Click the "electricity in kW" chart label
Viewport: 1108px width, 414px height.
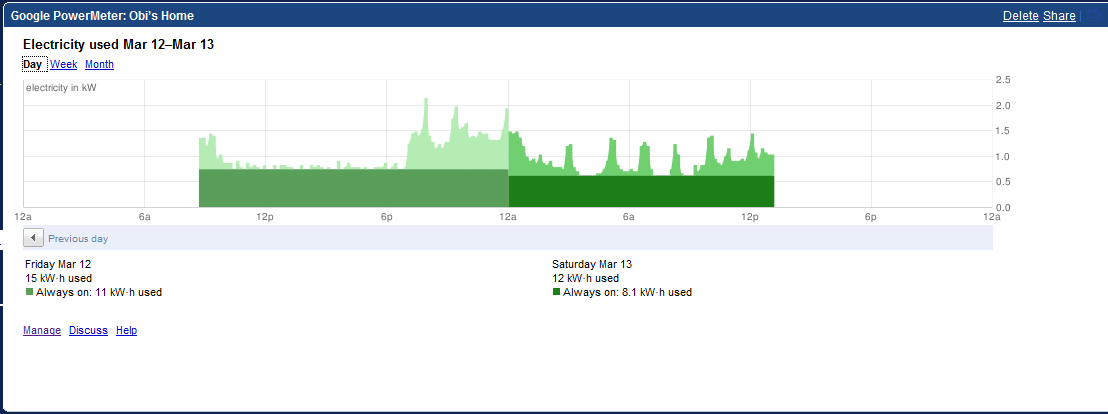tap(61, 88)
